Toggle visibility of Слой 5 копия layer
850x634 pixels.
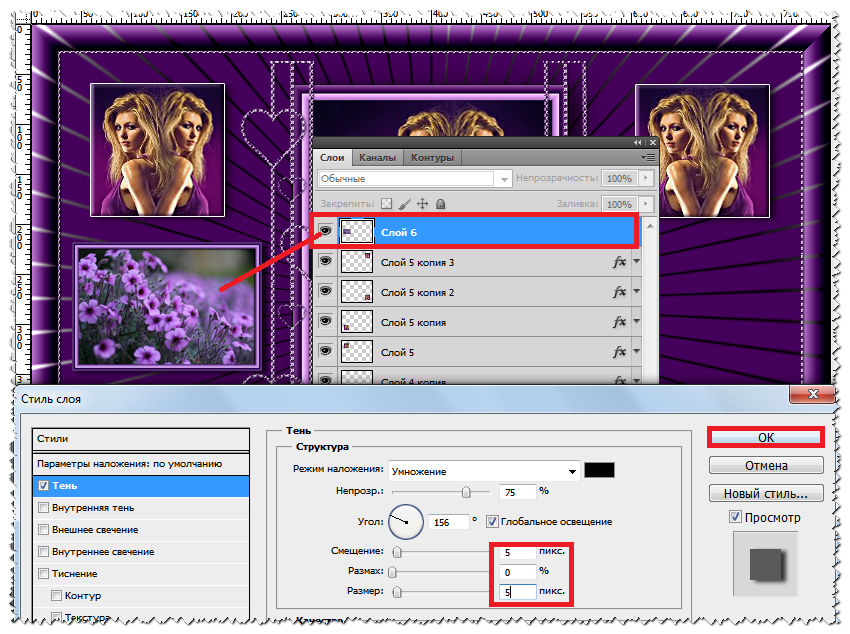325,321
